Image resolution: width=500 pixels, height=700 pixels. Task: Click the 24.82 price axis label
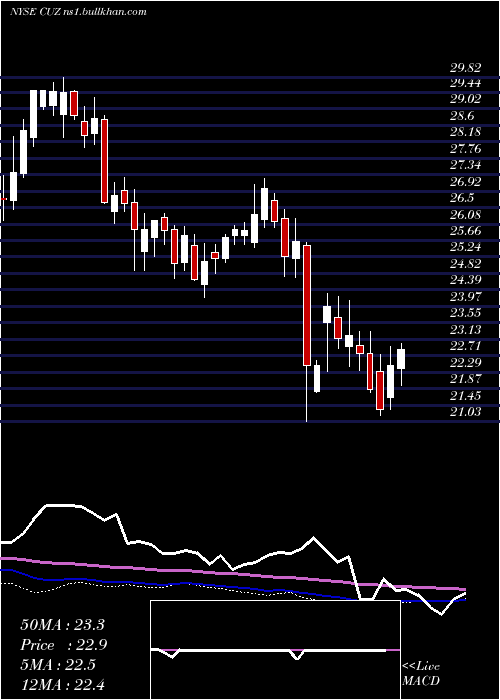(466, 264)
